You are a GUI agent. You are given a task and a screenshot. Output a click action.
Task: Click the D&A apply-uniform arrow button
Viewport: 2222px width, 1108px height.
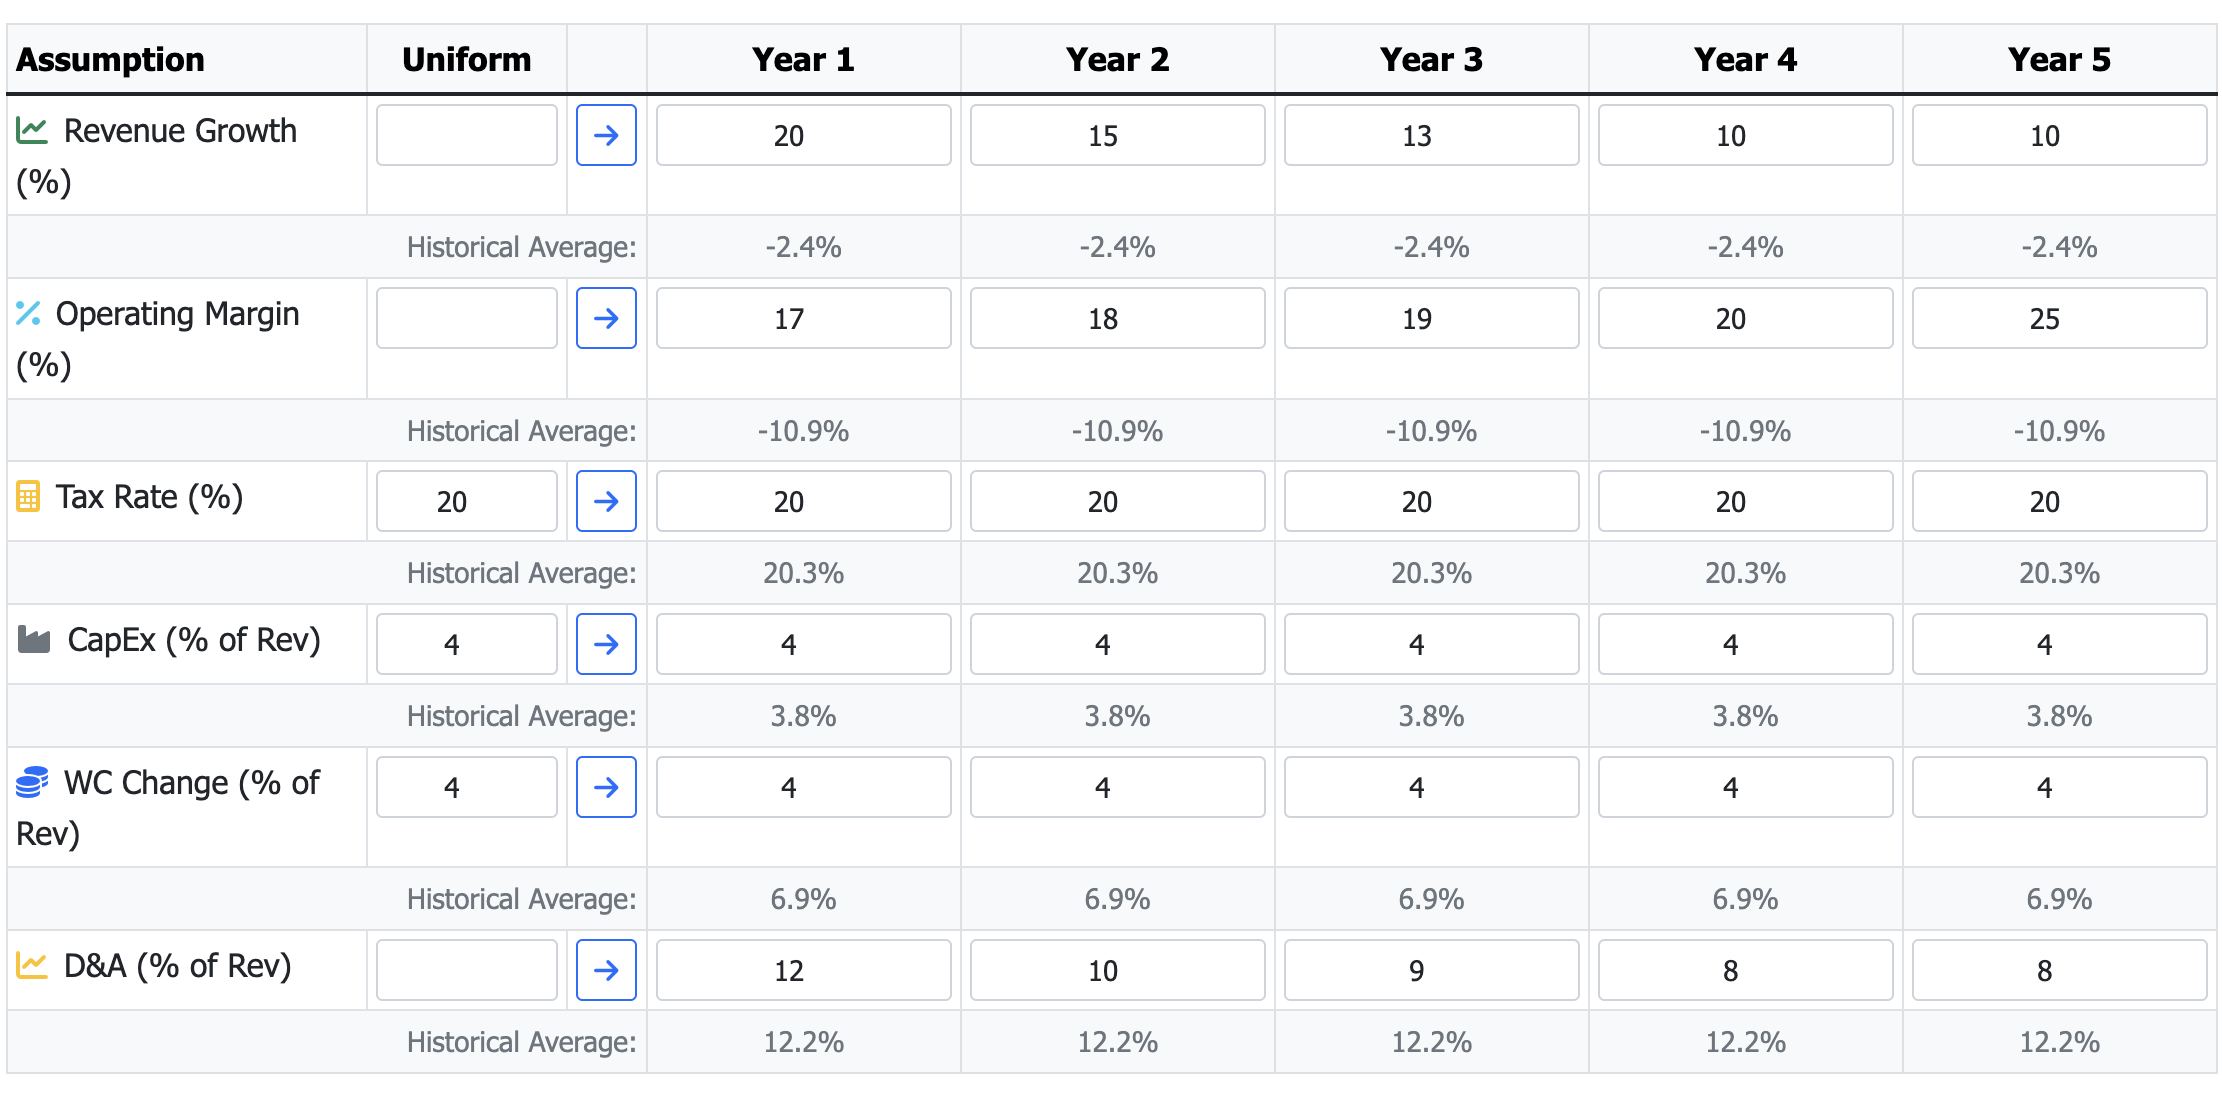(606, 970)
